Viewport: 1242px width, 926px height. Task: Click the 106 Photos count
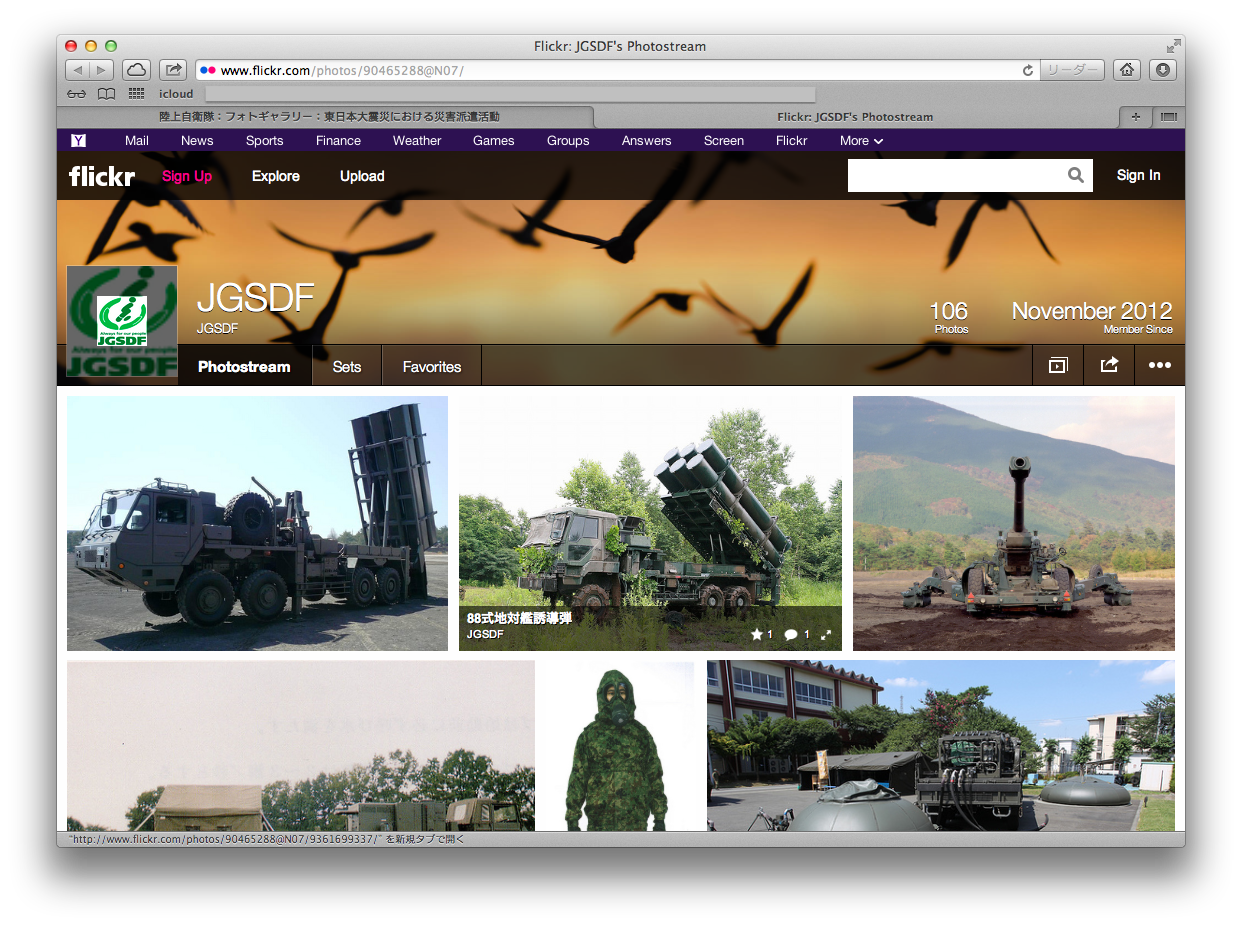pos(949,316)
